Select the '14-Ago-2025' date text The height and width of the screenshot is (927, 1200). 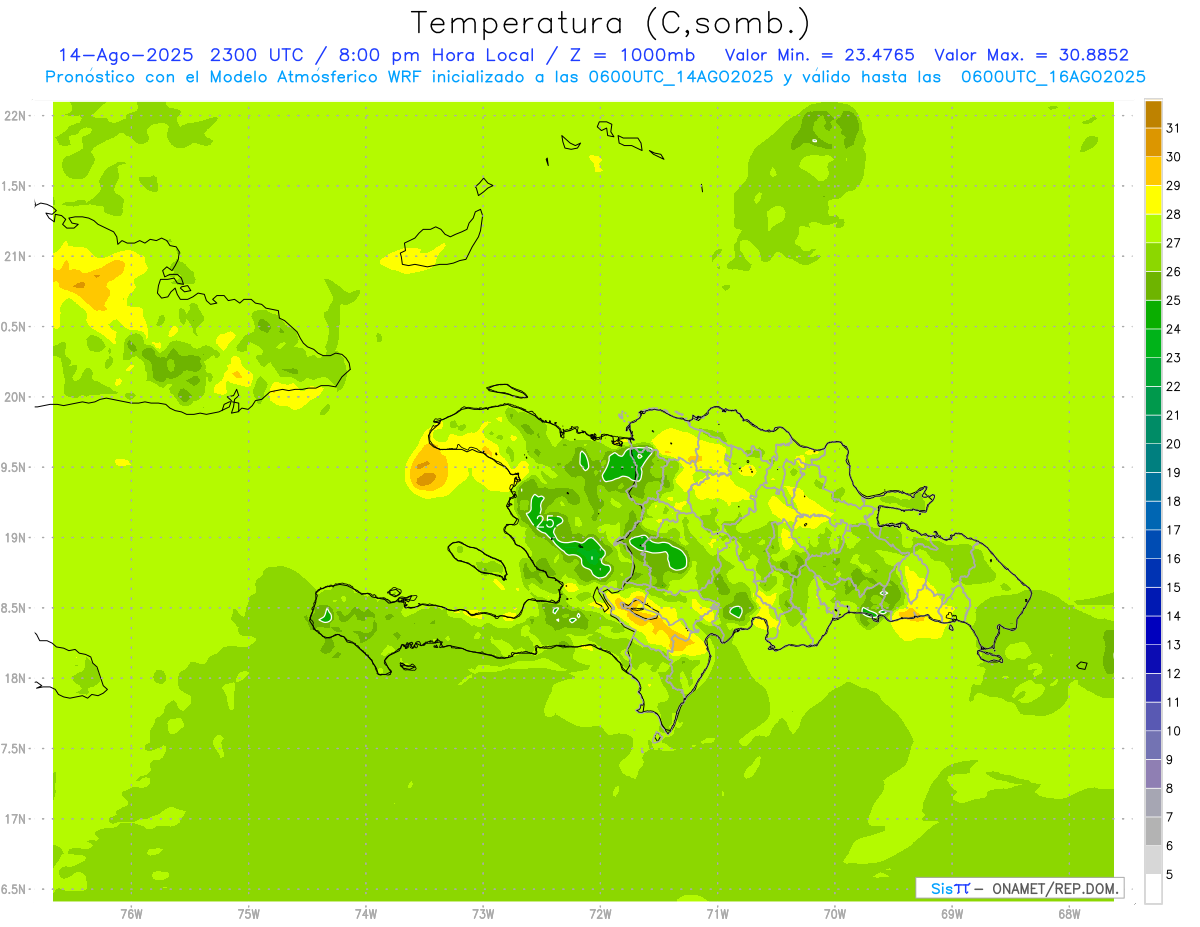pyautogui.click(x=127, y=55)
